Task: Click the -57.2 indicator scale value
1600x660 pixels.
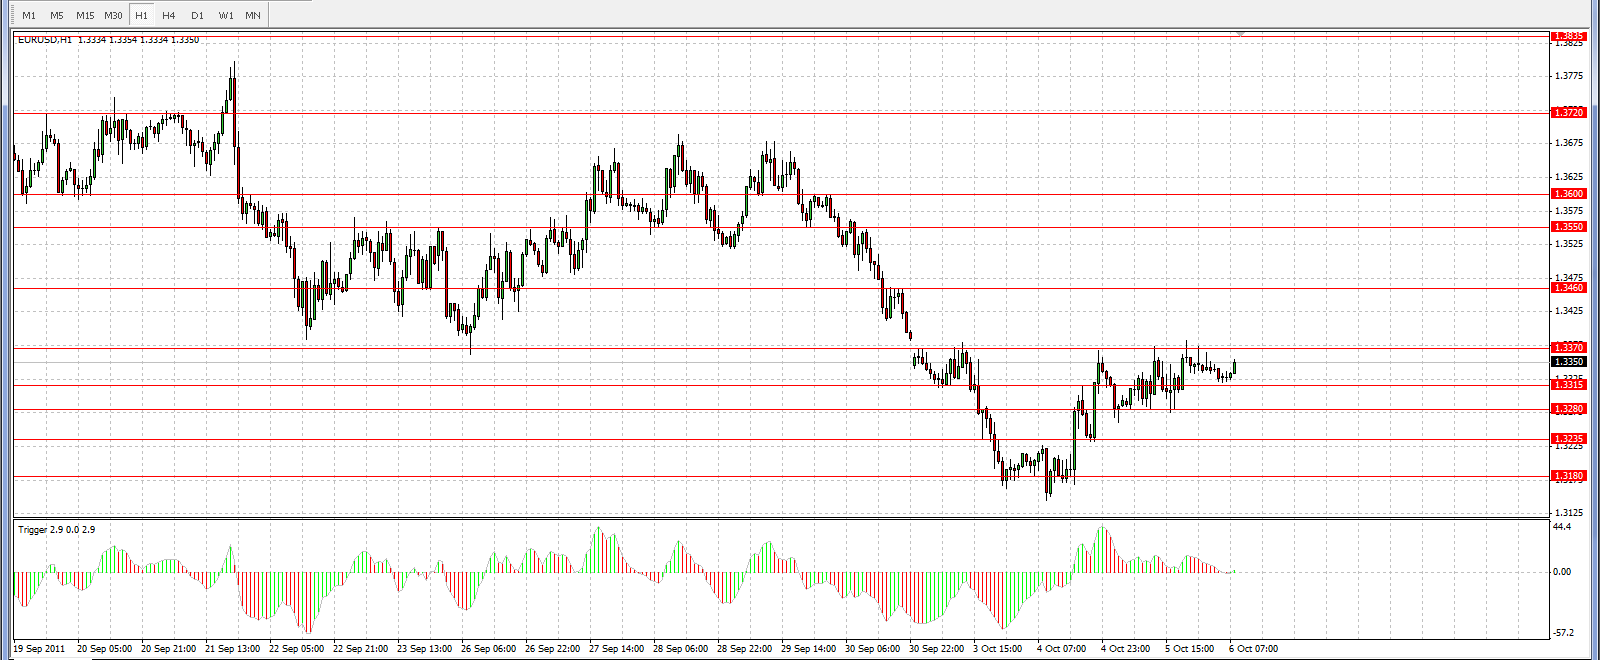Action: (x=1563, y=633)
